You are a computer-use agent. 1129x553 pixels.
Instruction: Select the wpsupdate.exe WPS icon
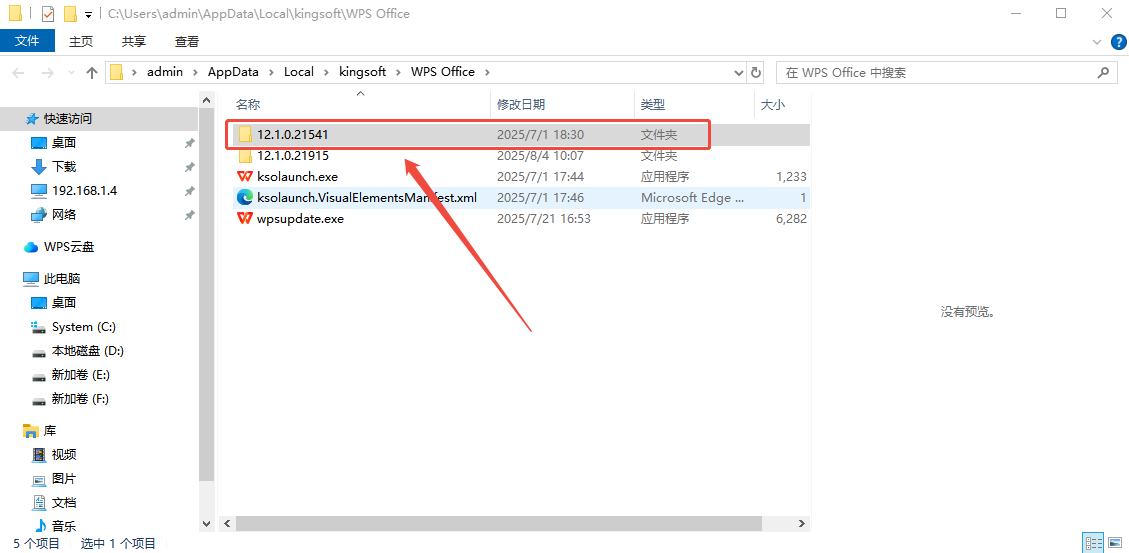pos(245,218)
